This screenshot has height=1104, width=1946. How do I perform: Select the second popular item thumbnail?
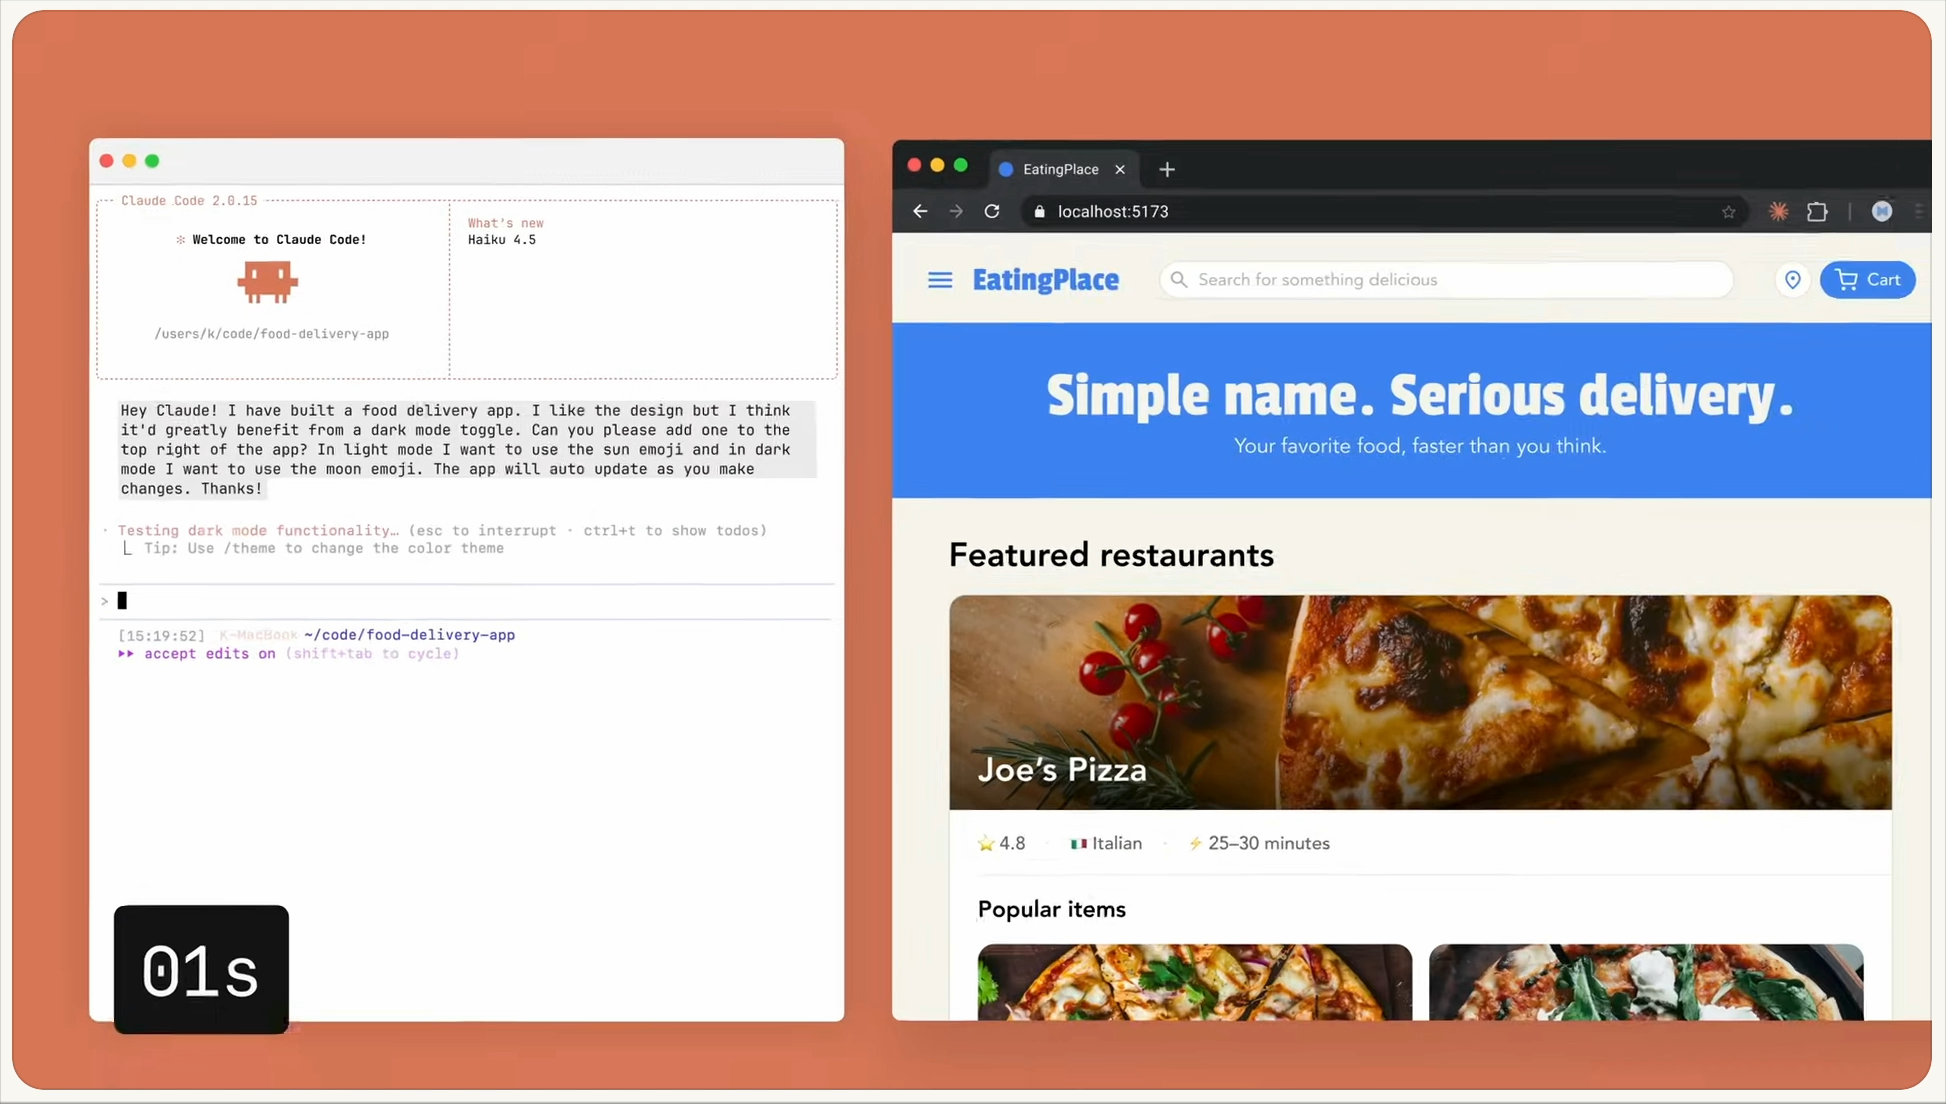tap(1645, 981)
